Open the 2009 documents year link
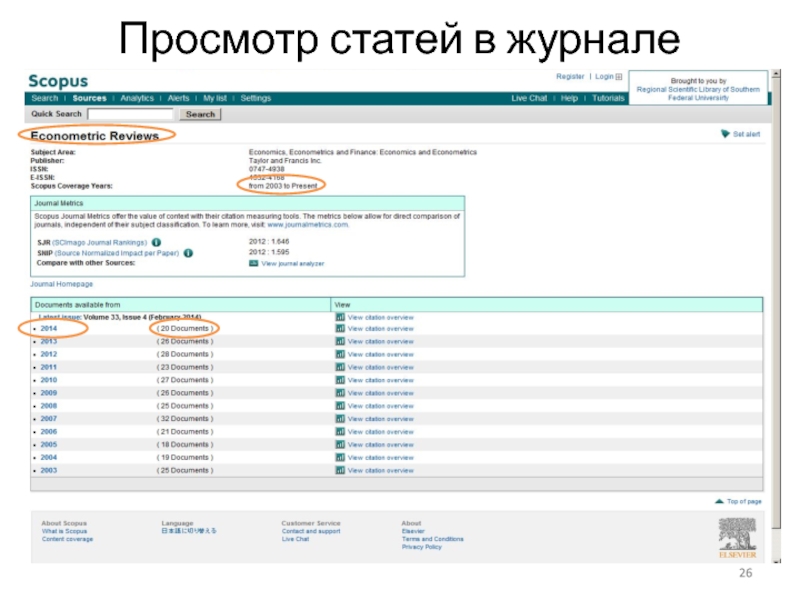 [x=48, y=393]
